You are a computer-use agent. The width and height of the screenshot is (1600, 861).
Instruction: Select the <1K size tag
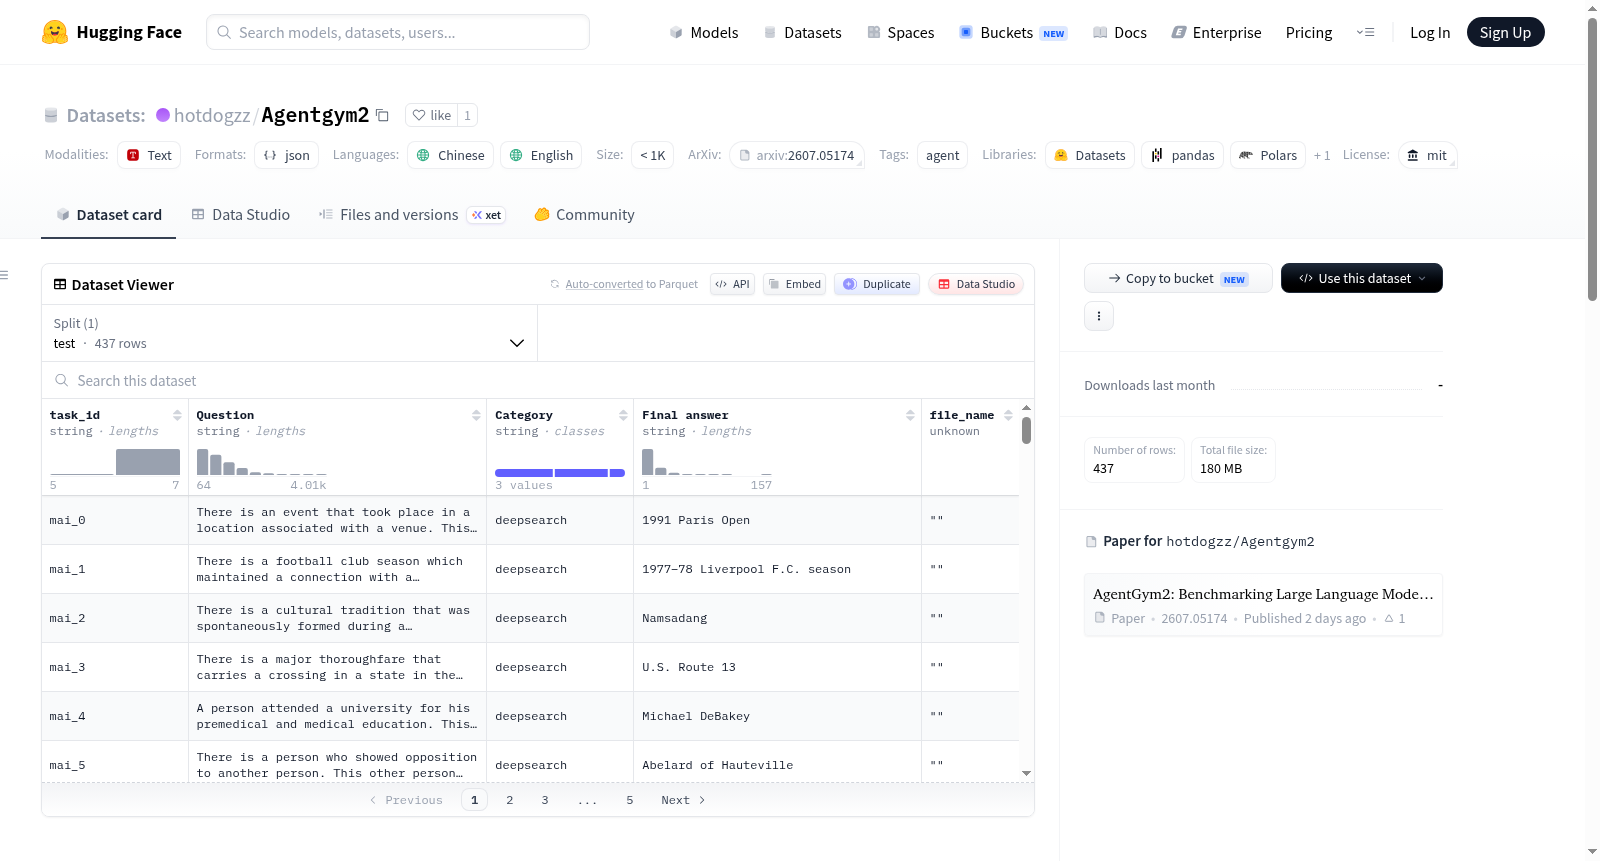pyautogui.click(x=652, y=155)
